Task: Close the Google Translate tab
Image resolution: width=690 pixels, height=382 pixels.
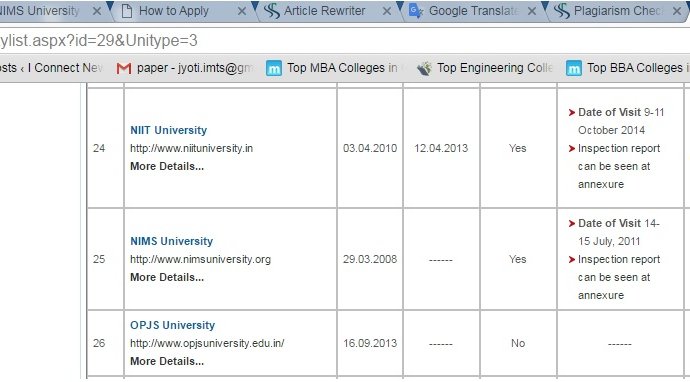Action: point(532,11)
